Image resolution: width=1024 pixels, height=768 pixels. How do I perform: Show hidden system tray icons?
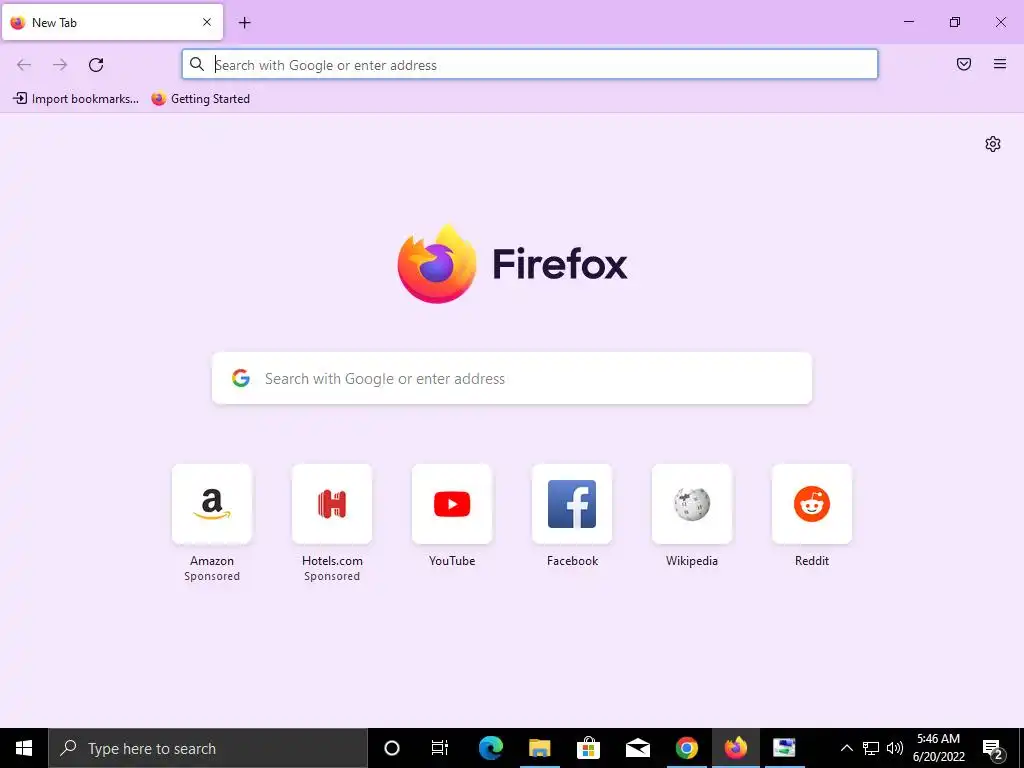846,748
